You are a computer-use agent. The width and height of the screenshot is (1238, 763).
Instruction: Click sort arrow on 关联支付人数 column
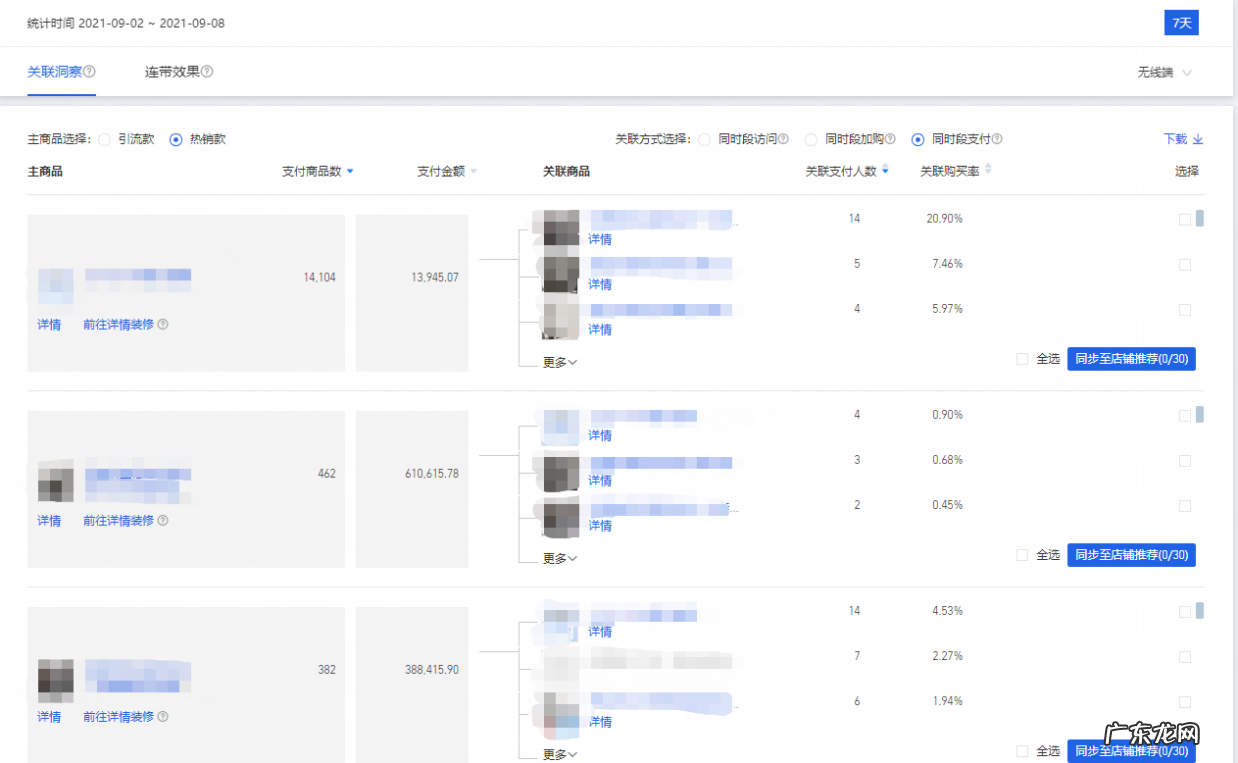(x=885, y=171)
